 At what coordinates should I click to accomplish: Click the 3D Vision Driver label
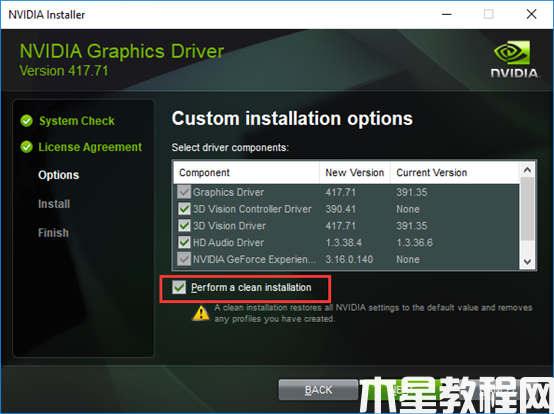[x=229, y=226]
